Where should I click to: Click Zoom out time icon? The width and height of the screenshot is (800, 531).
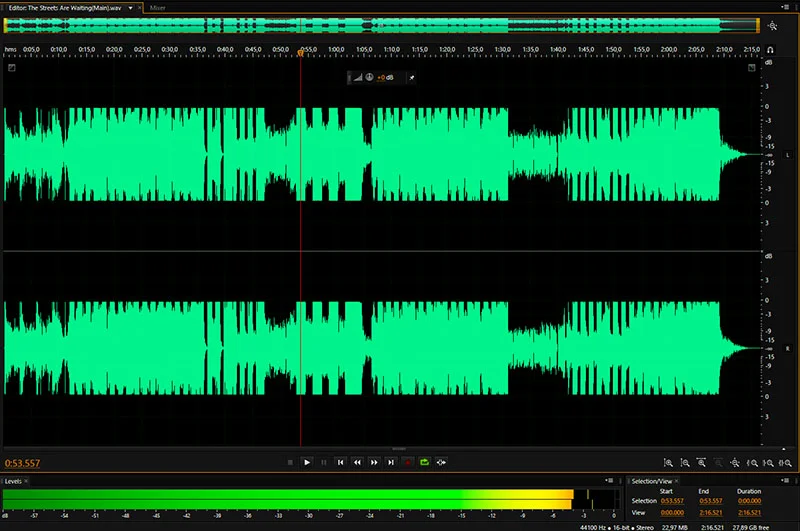718,463
